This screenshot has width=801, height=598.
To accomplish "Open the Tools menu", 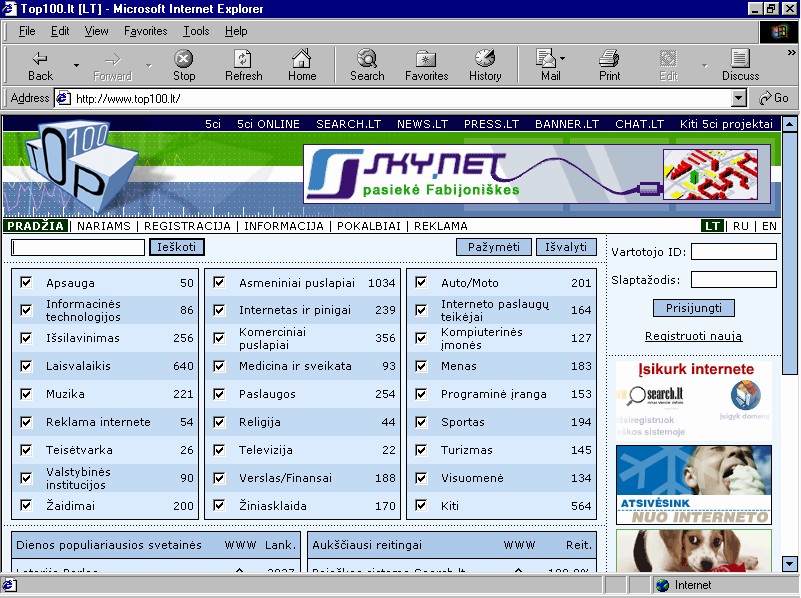I will pos(196,31).
